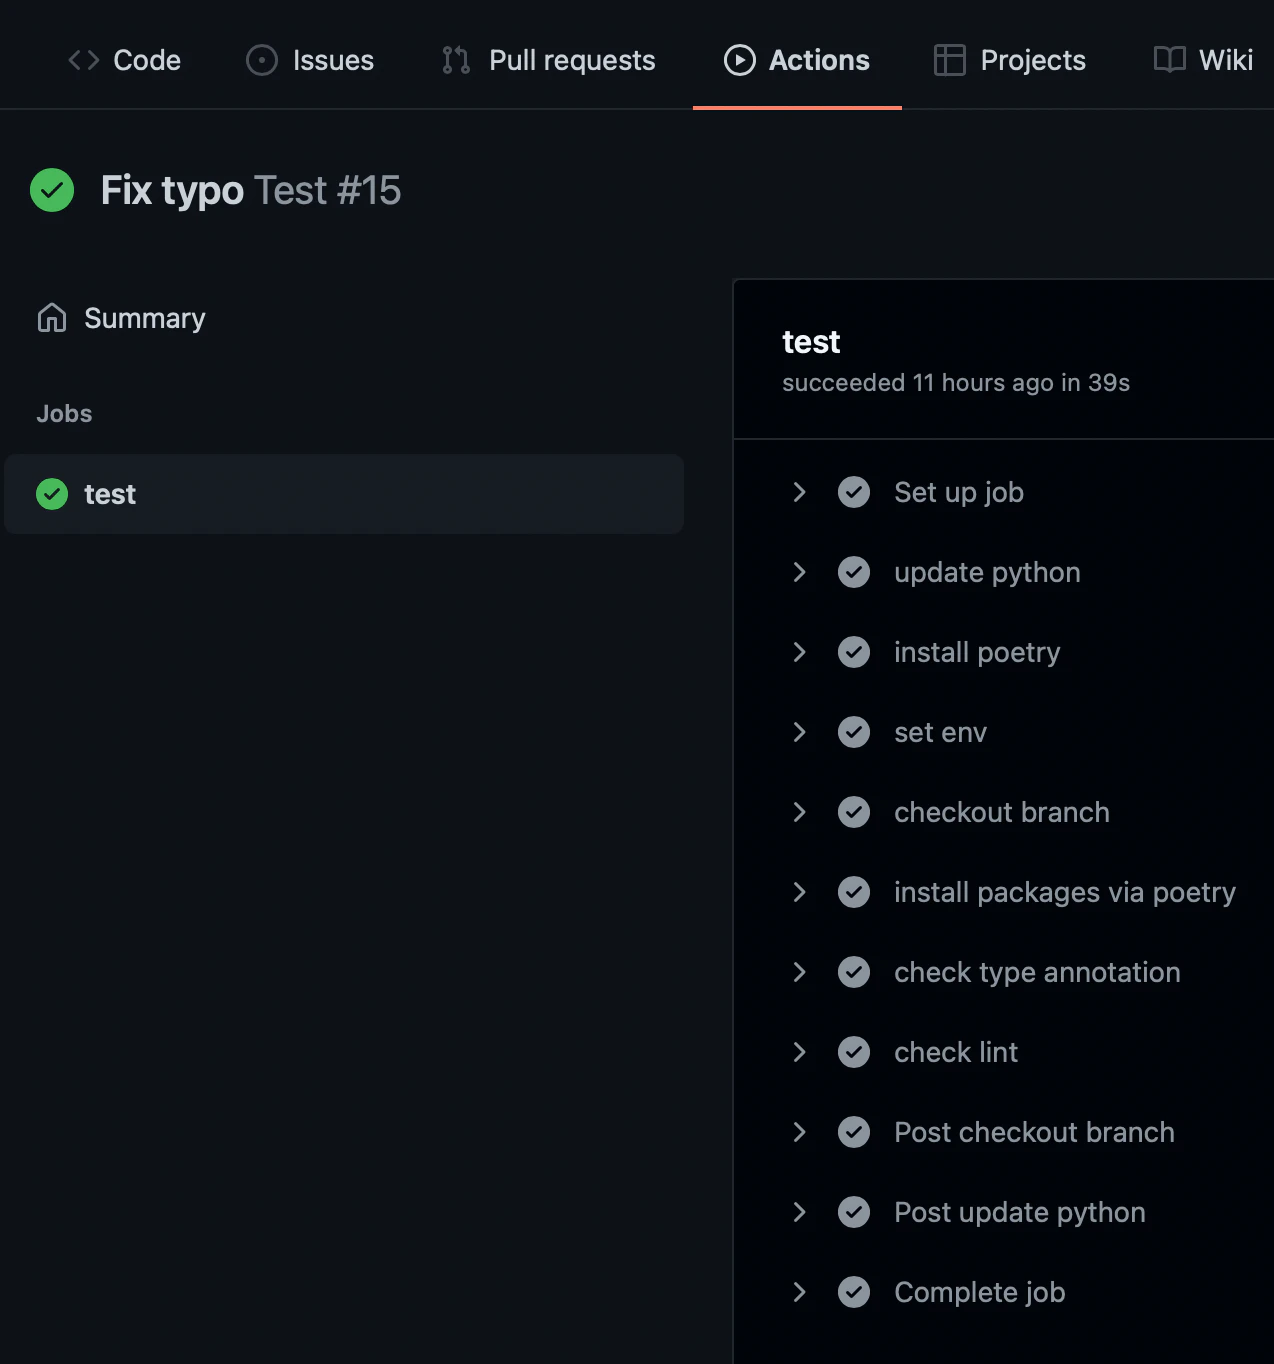Select the 'test' job in Jobs list
Viewport: 1274px width, 1364px height.
110,494
